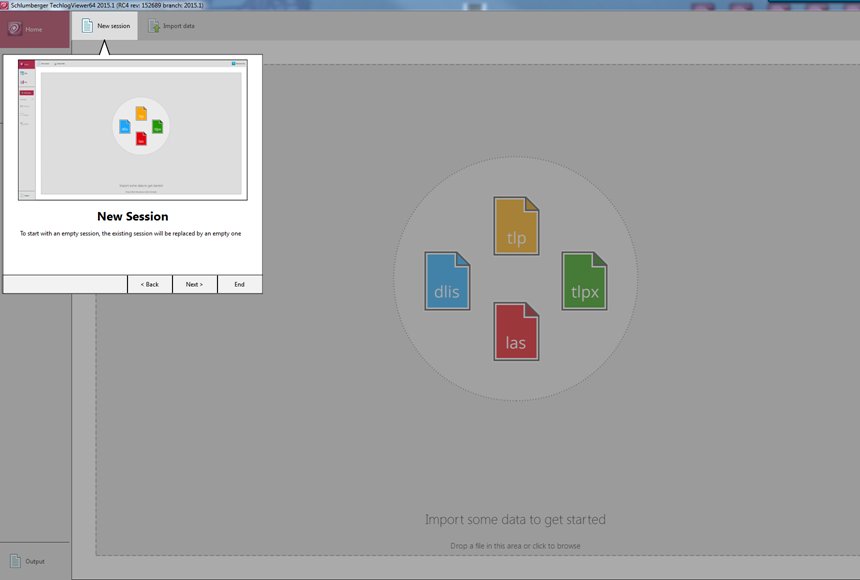This screenshot has height=580, width=860.
Task: Click the red las file icon
Action: click(x=516, y=331)
